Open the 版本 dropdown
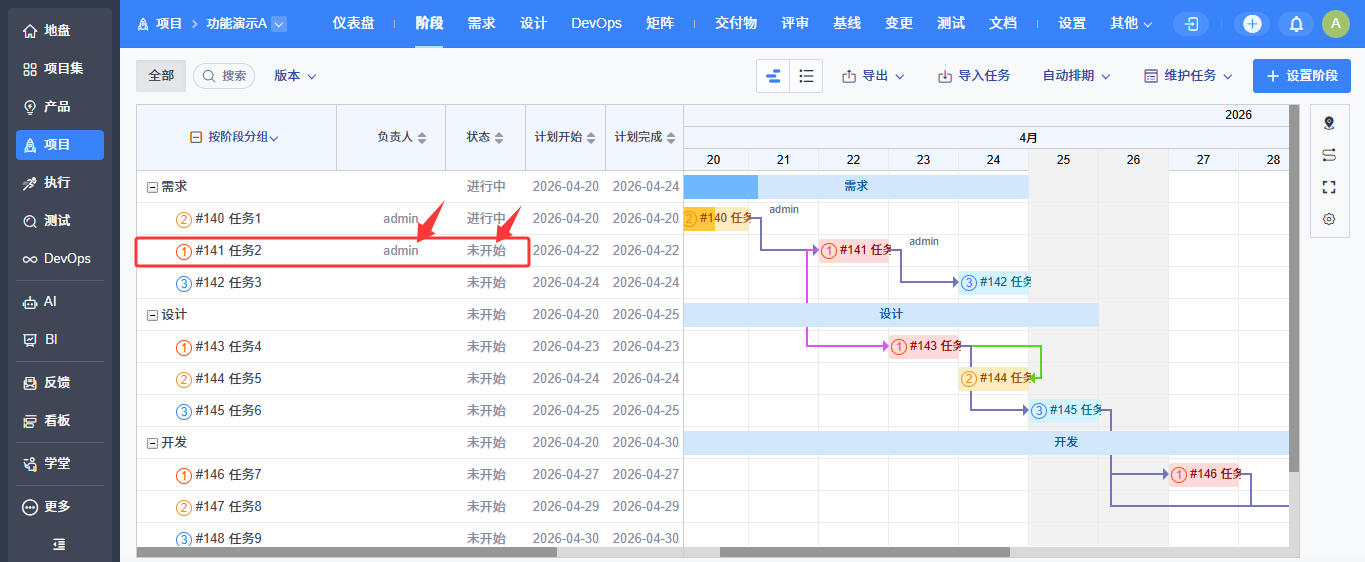Viewport: 1365px width, 562px height. pyautogui.click(x=295, y=76)
